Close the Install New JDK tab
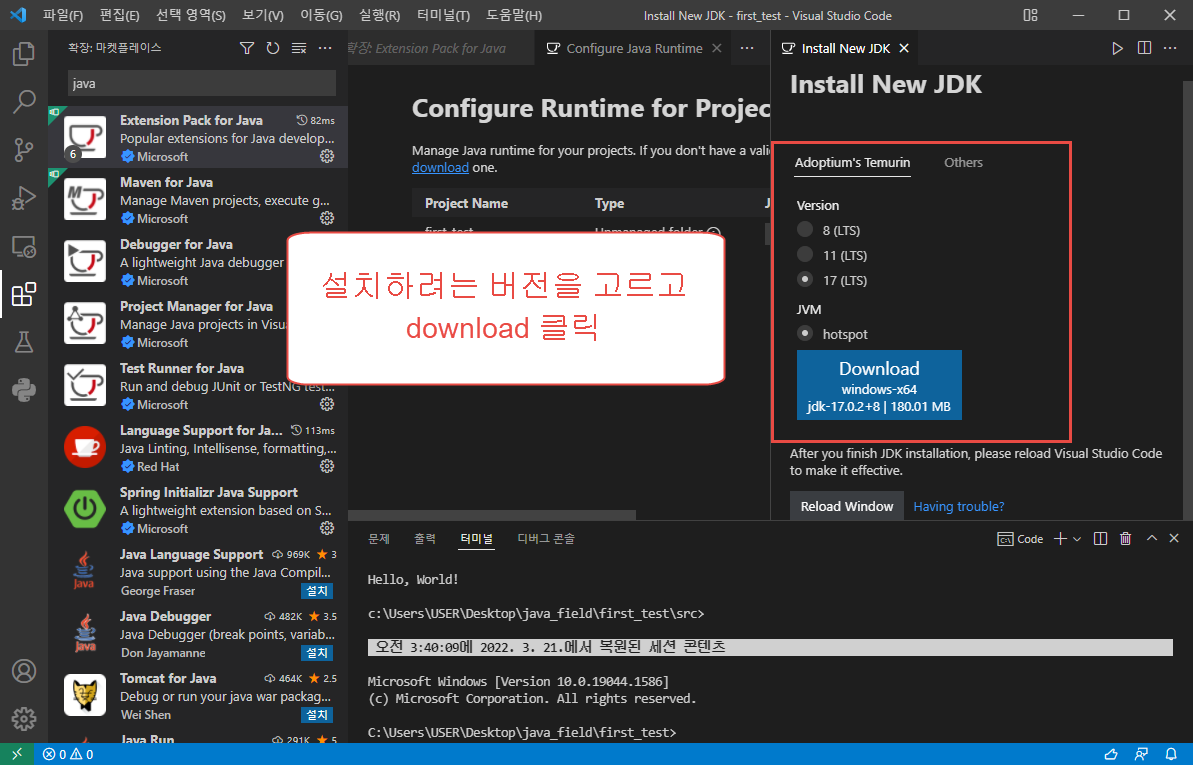 (x=904, y=48)
